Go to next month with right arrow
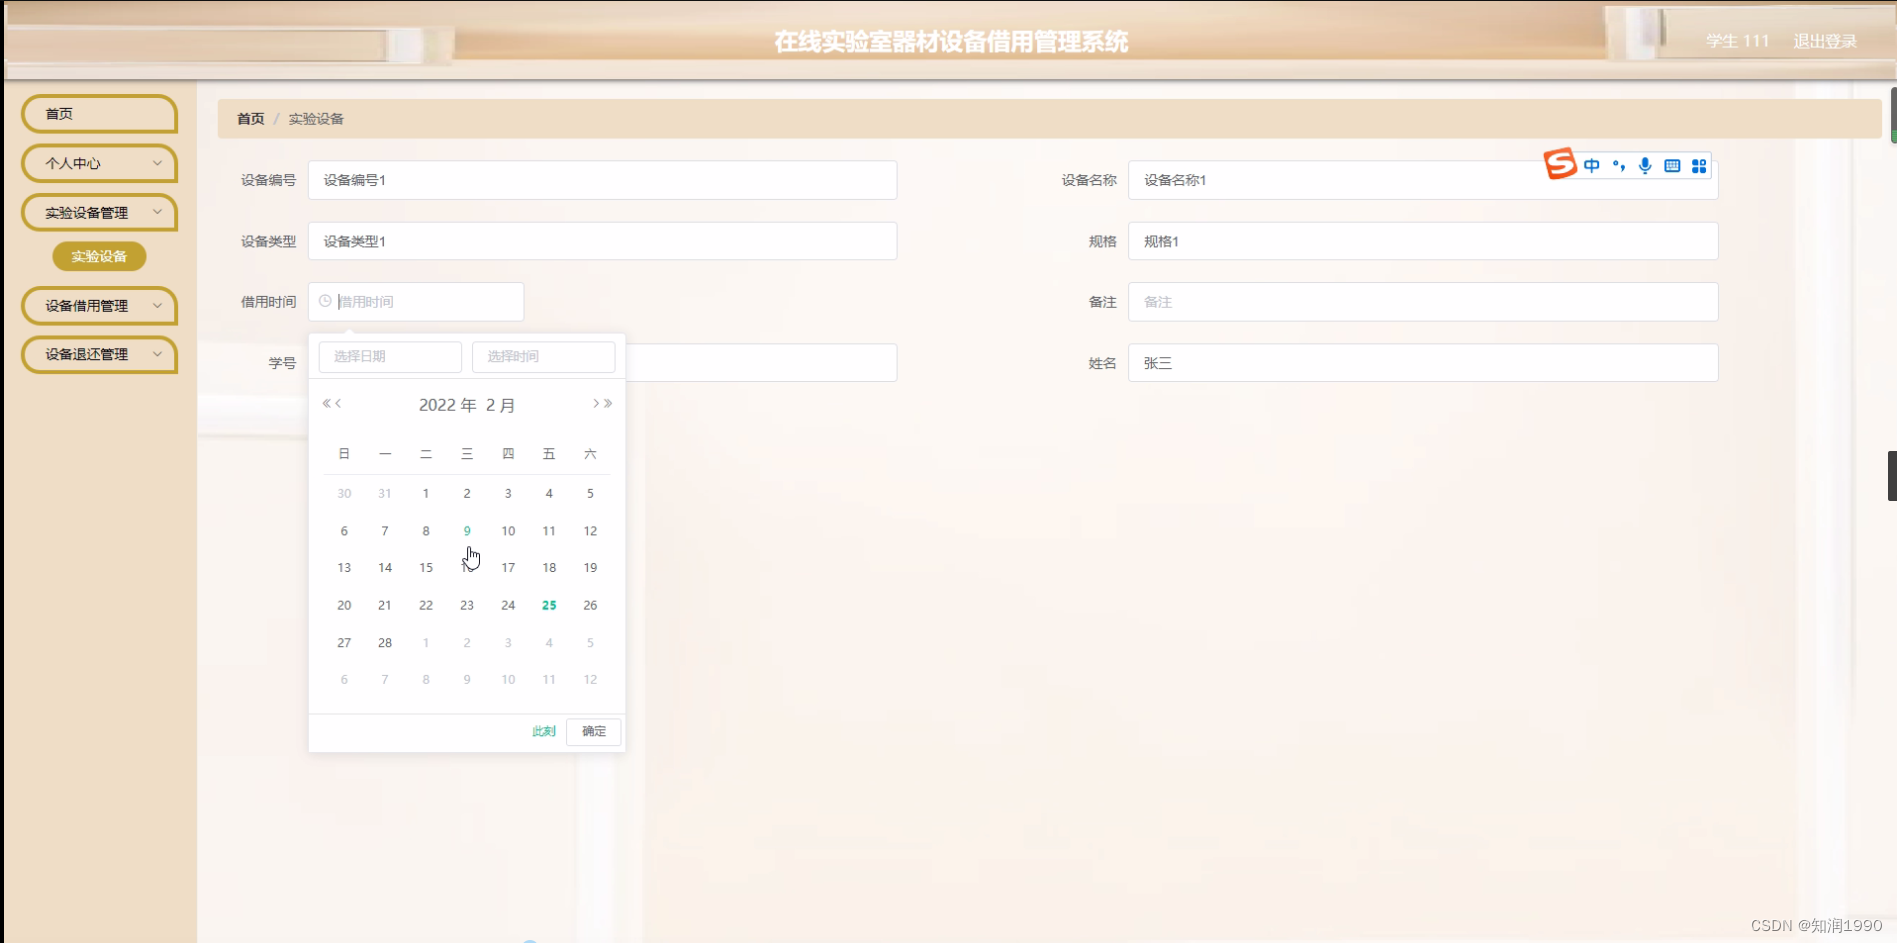Screen dimensions: 1897x943 (x=595, y=404)
